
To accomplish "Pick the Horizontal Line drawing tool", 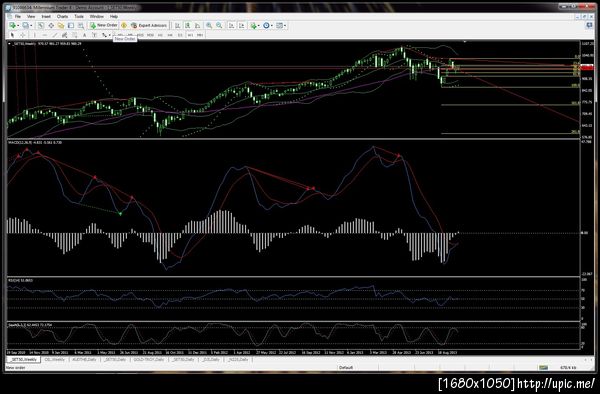I will [x=44, y=35].
